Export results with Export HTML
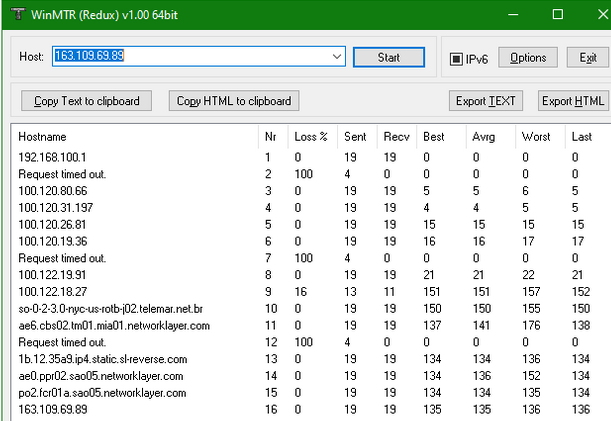This screenshot has width=611, height=421. [x=573, y=101]
